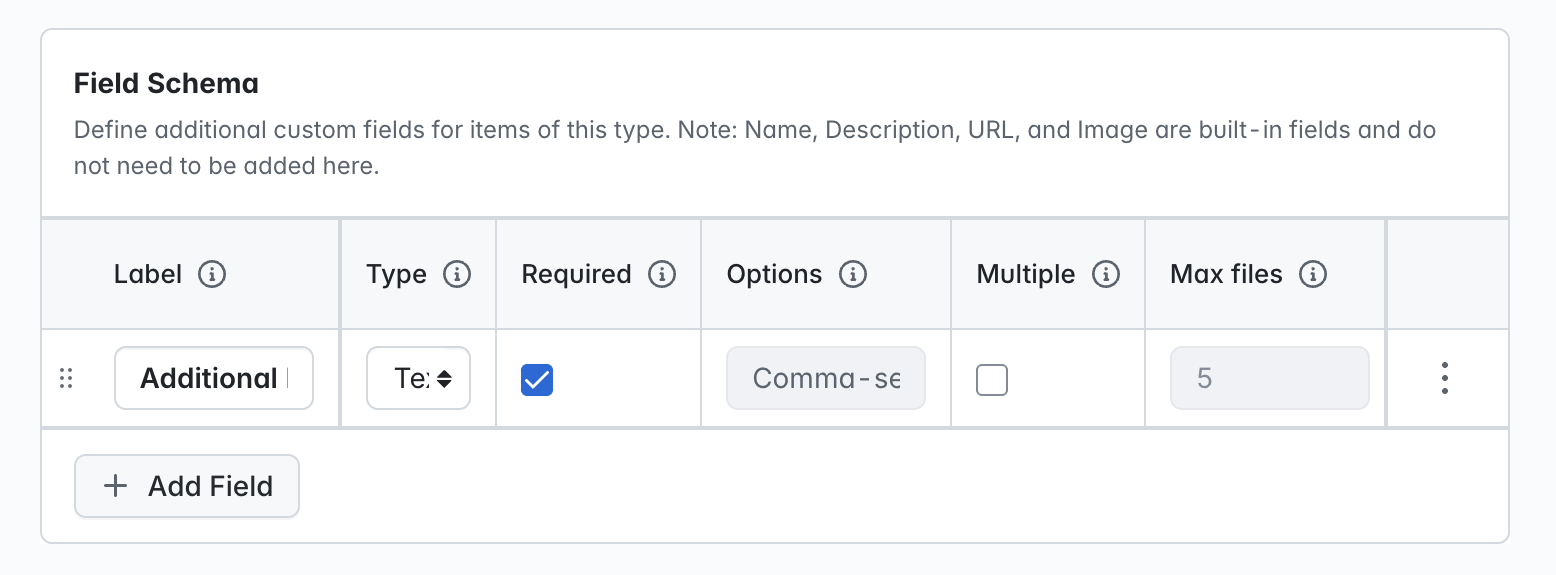Image resolution: width=1556 pixels, height=575 pixels.
Task: Click the Type column header text
Action: tap(397, 275)
